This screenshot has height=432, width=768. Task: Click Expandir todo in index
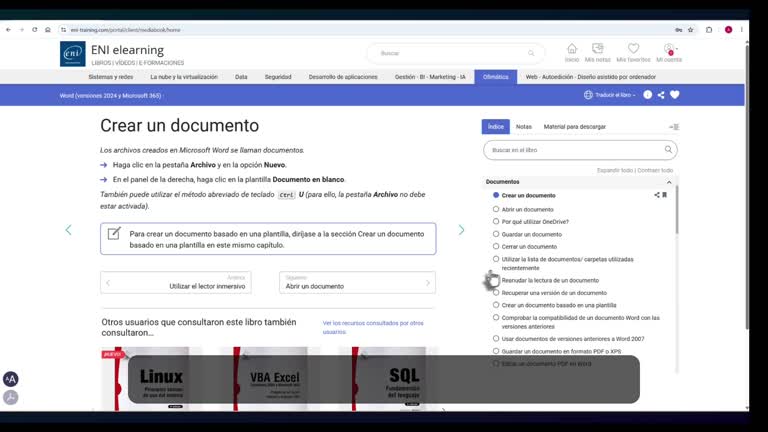coord(615,170)
